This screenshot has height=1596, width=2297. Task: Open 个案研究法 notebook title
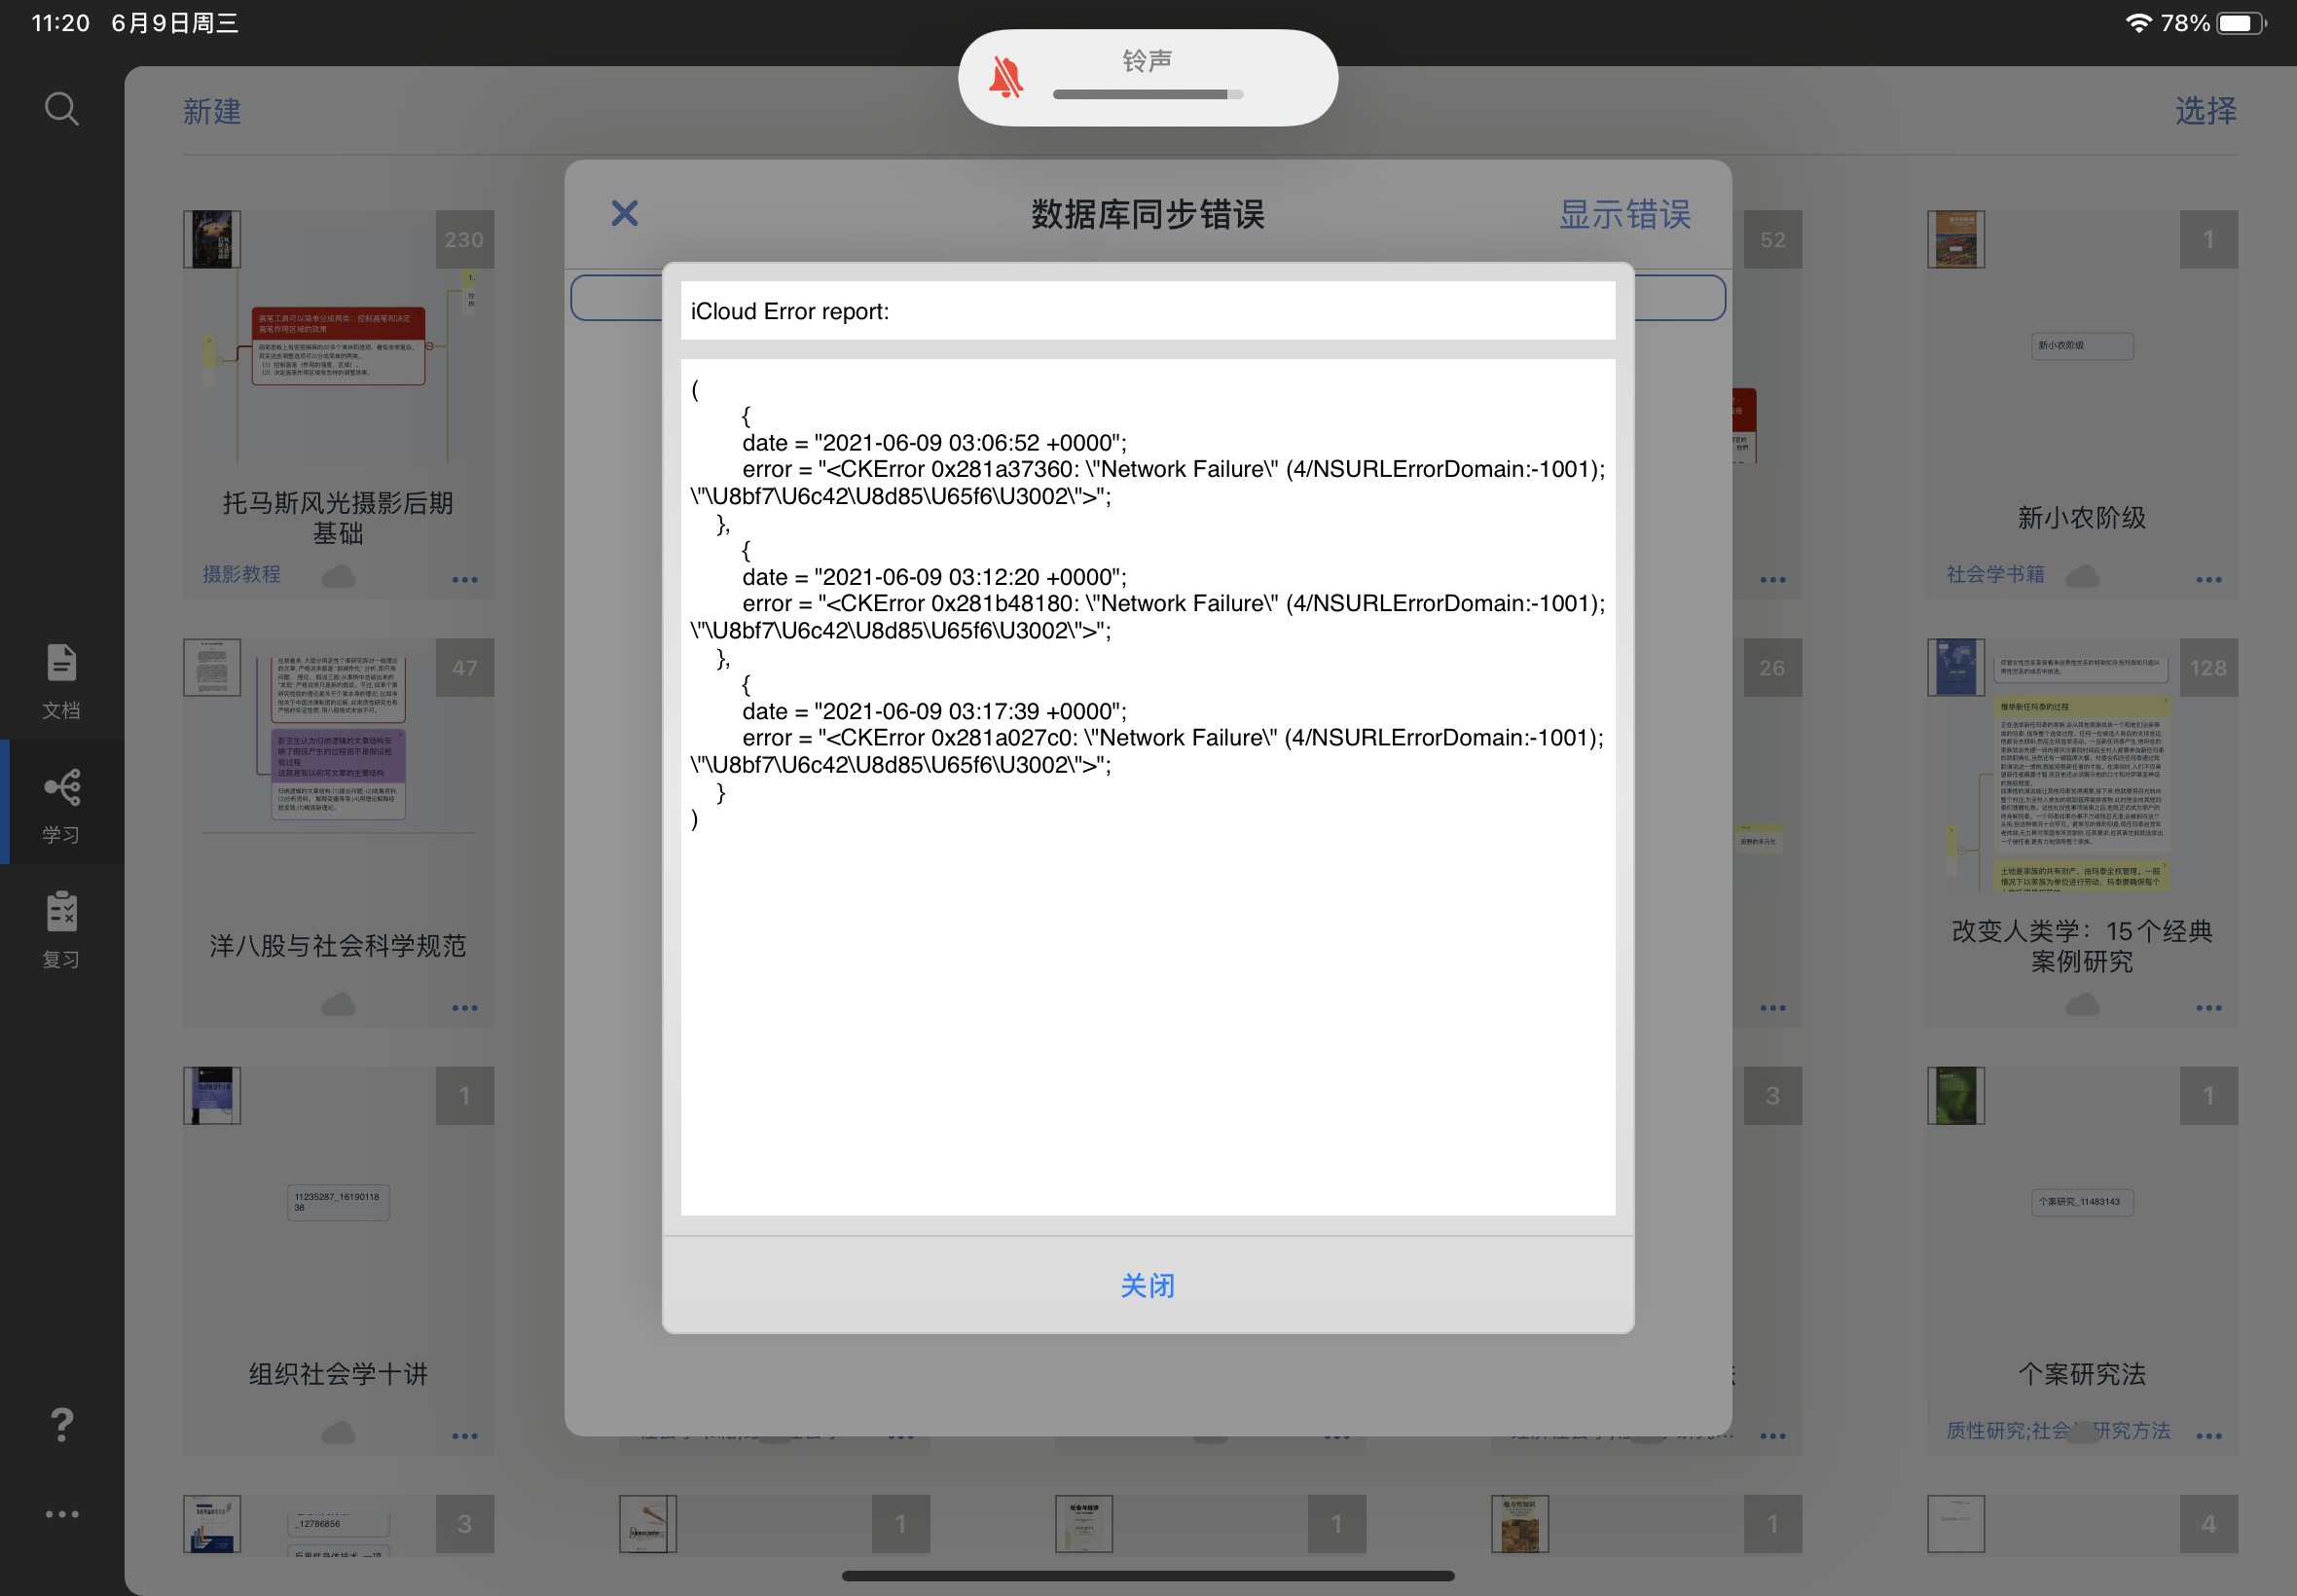click(x=2081, y=1373)
